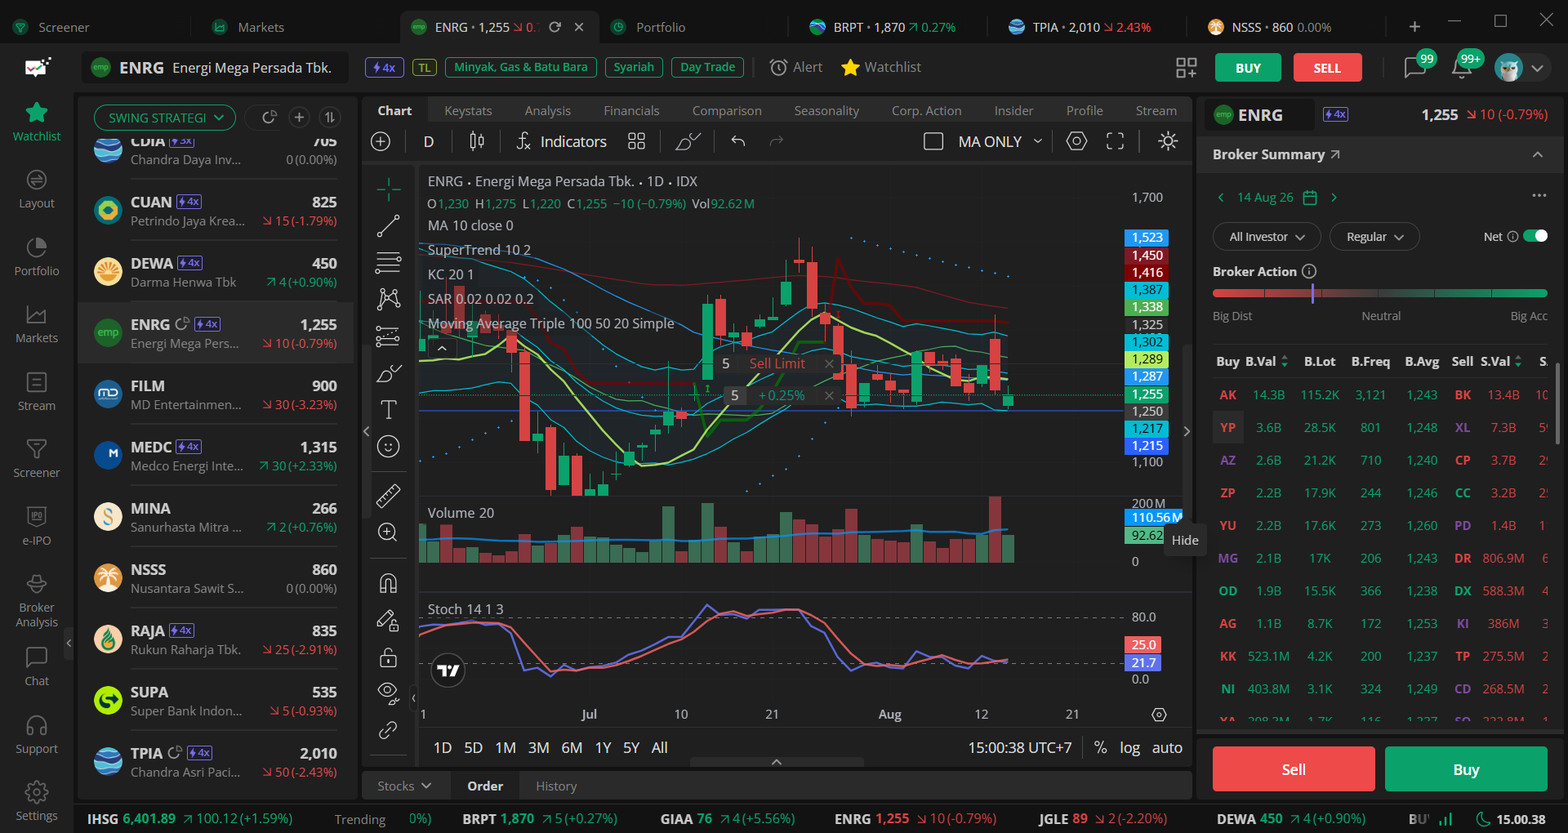Select the text annotation tool
The width and height of the screenshot is (1568, 833).
click(x=388, y=409)
